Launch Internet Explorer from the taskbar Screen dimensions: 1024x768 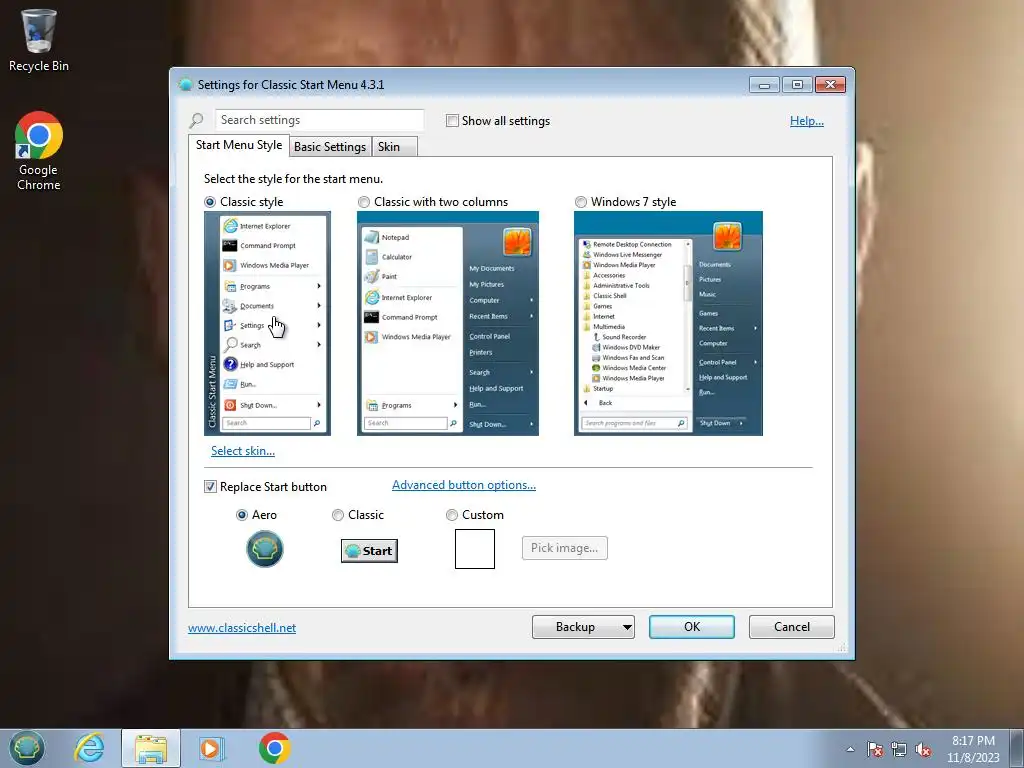click(89, 748)
